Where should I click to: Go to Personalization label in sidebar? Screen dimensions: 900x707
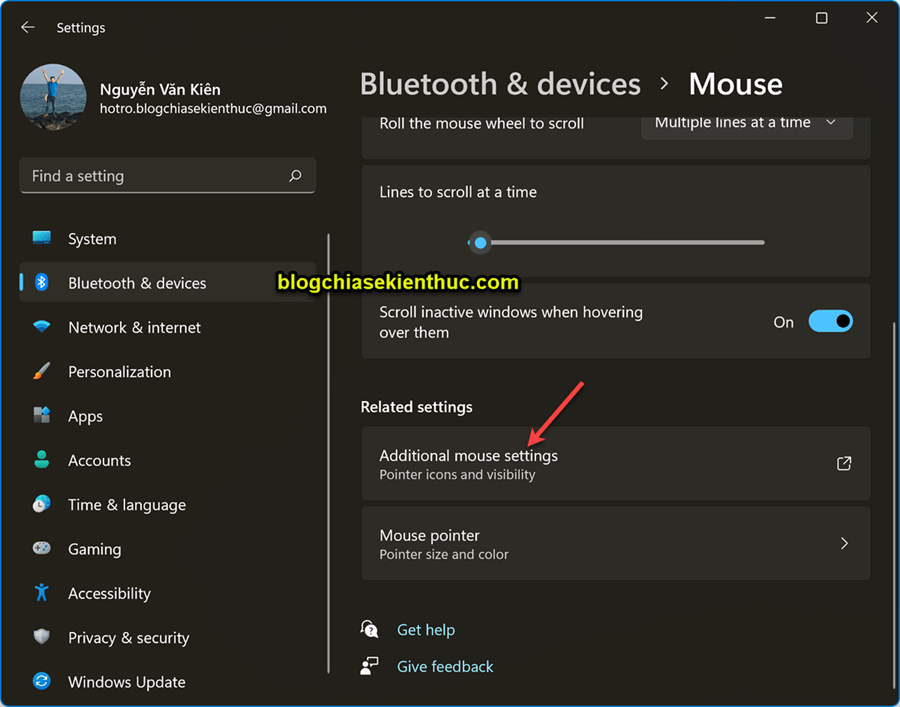[x=119, y=372]
